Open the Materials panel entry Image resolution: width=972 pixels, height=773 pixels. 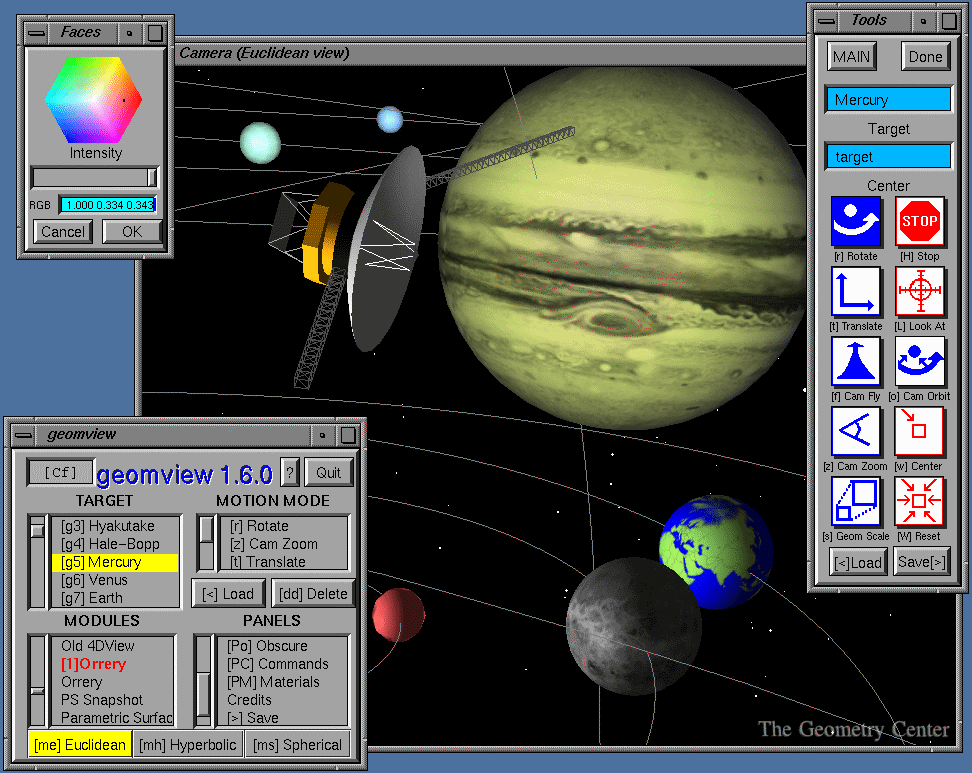click(273, 682)
